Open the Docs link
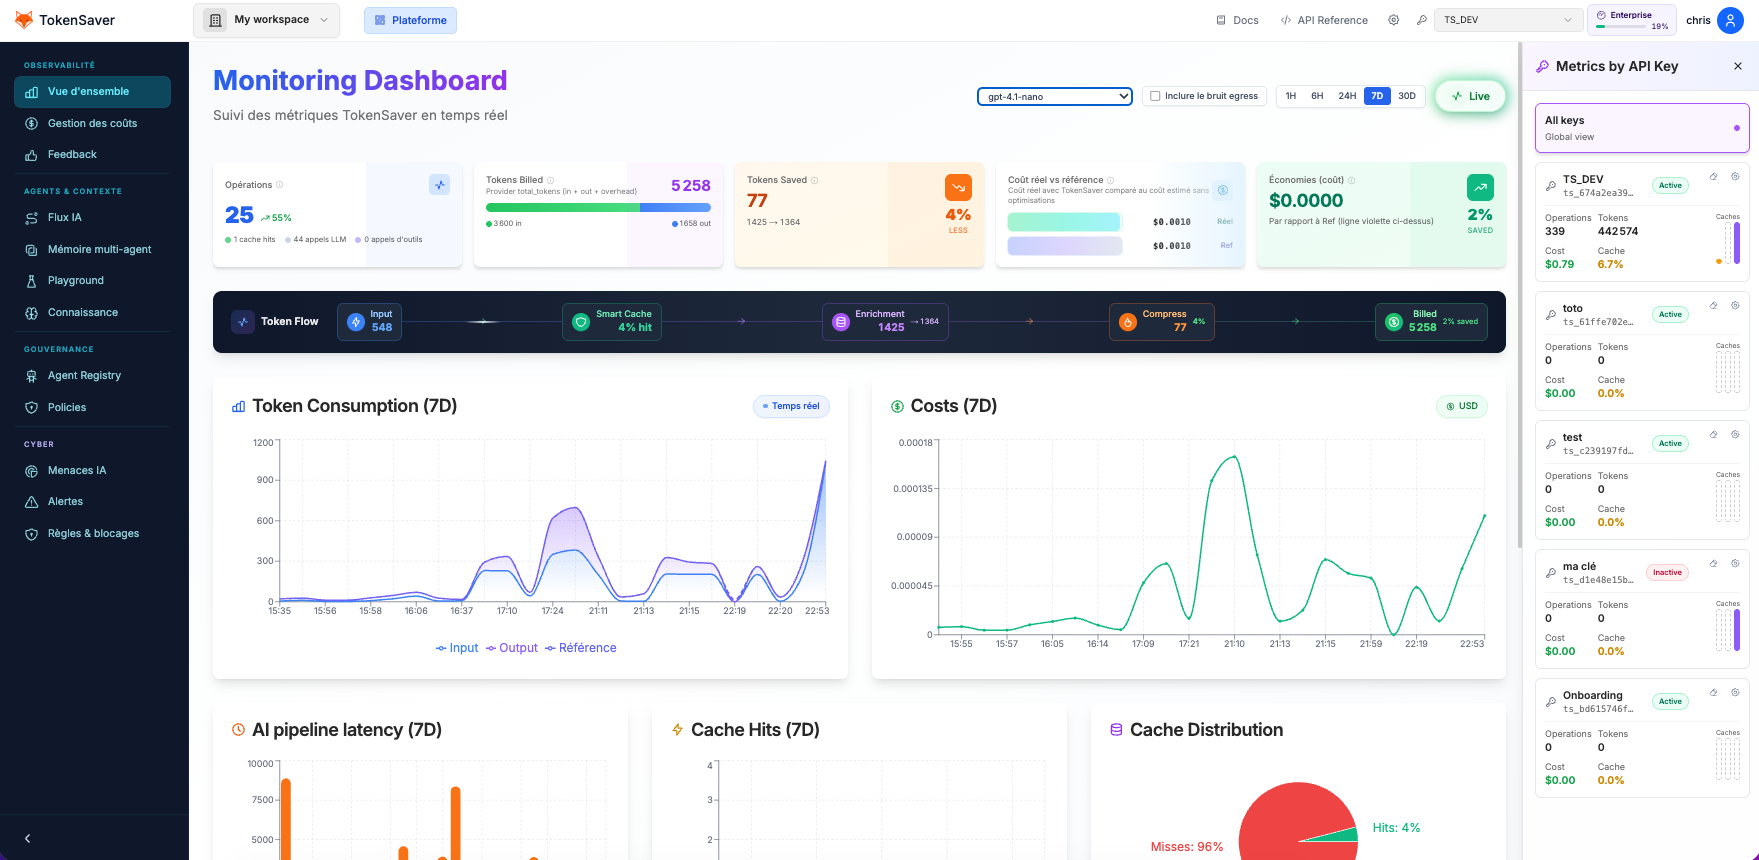This screenshot has height=860, width=1759. coord(1237,20)
